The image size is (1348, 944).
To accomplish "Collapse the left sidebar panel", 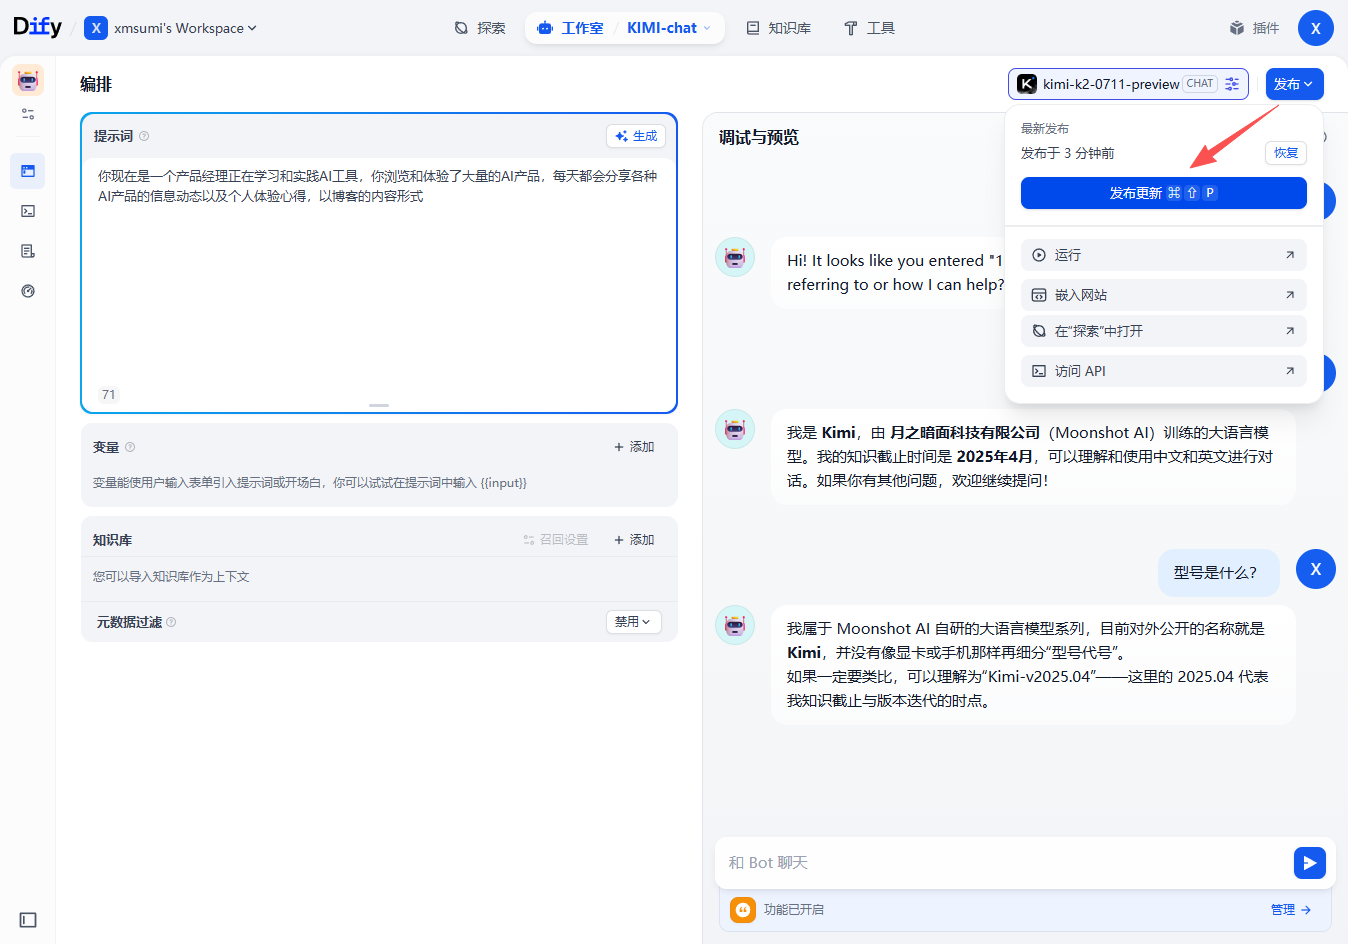I will pos(28,920).
